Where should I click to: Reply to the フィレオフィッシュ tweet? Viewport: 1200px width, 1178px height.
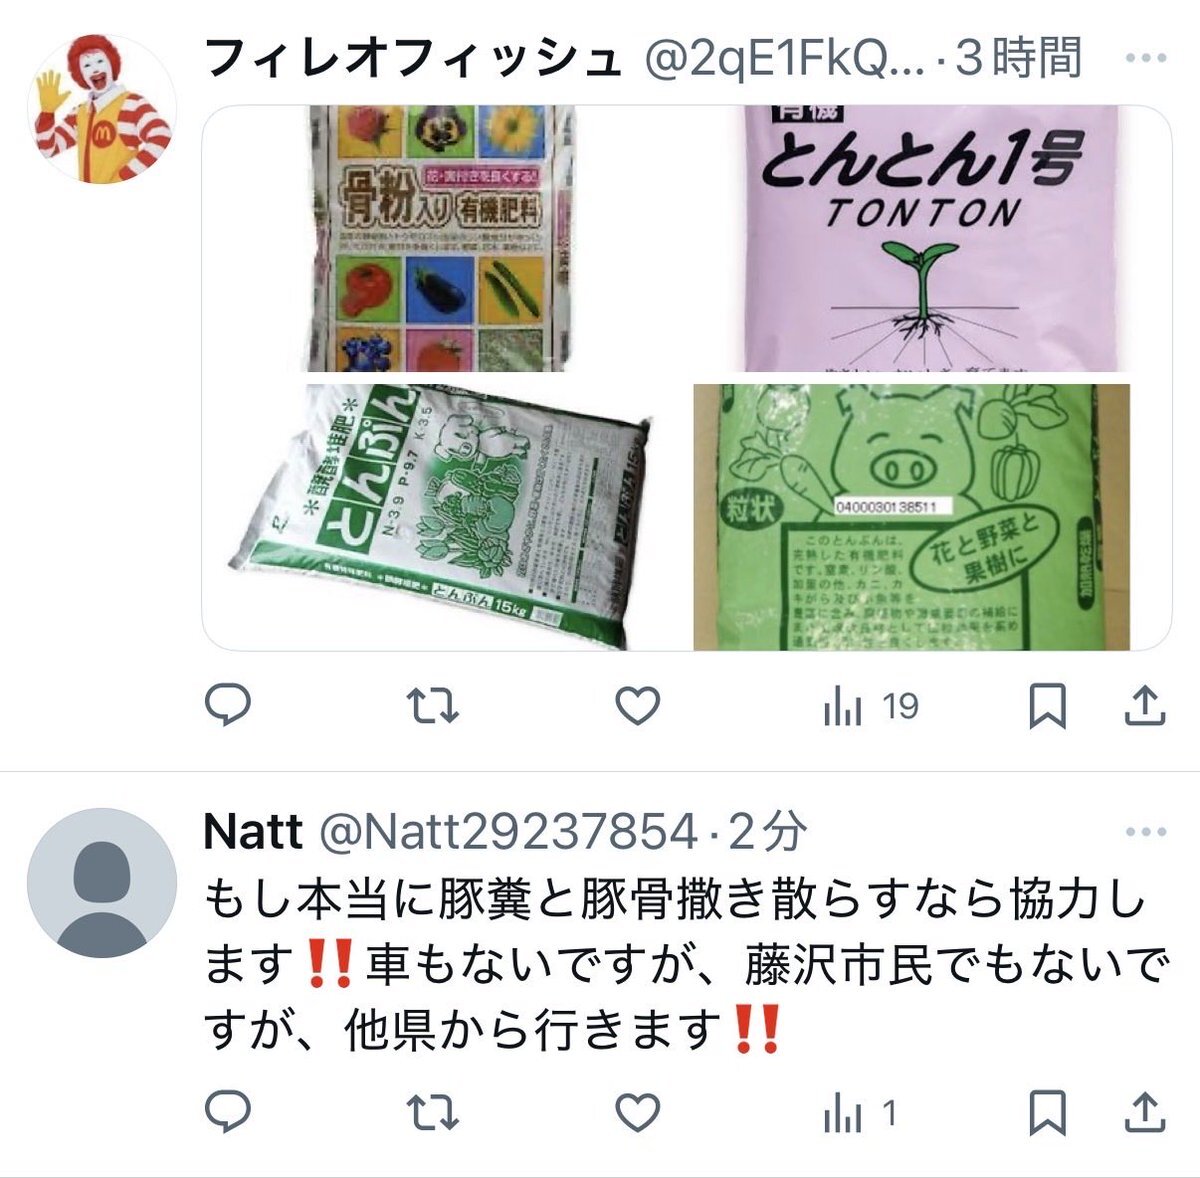[227, 706]
